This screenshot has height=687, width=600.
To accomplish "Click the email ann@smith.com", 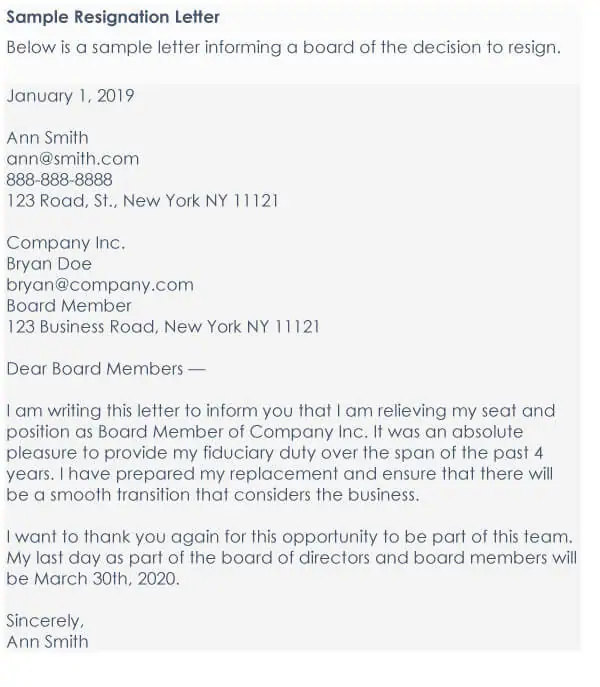I will pyautogui.click(x=73, y=159).
